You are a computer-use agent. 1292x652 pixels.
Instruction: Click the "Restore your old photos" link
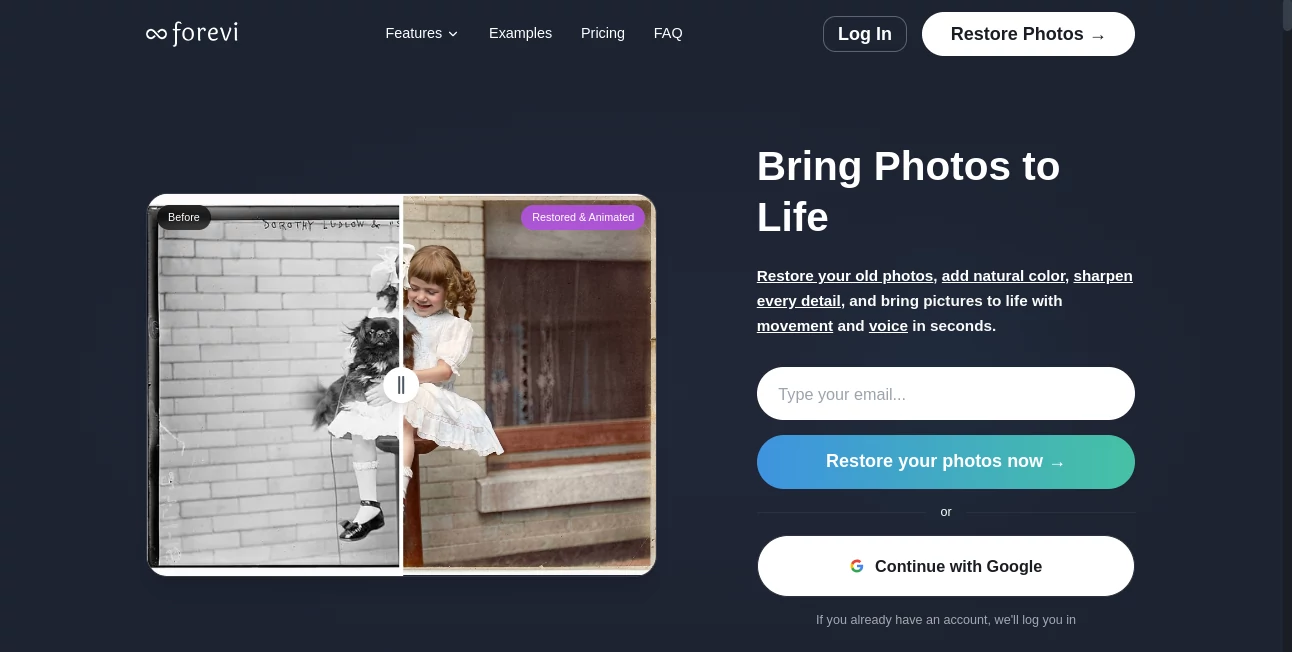[845, 276]
